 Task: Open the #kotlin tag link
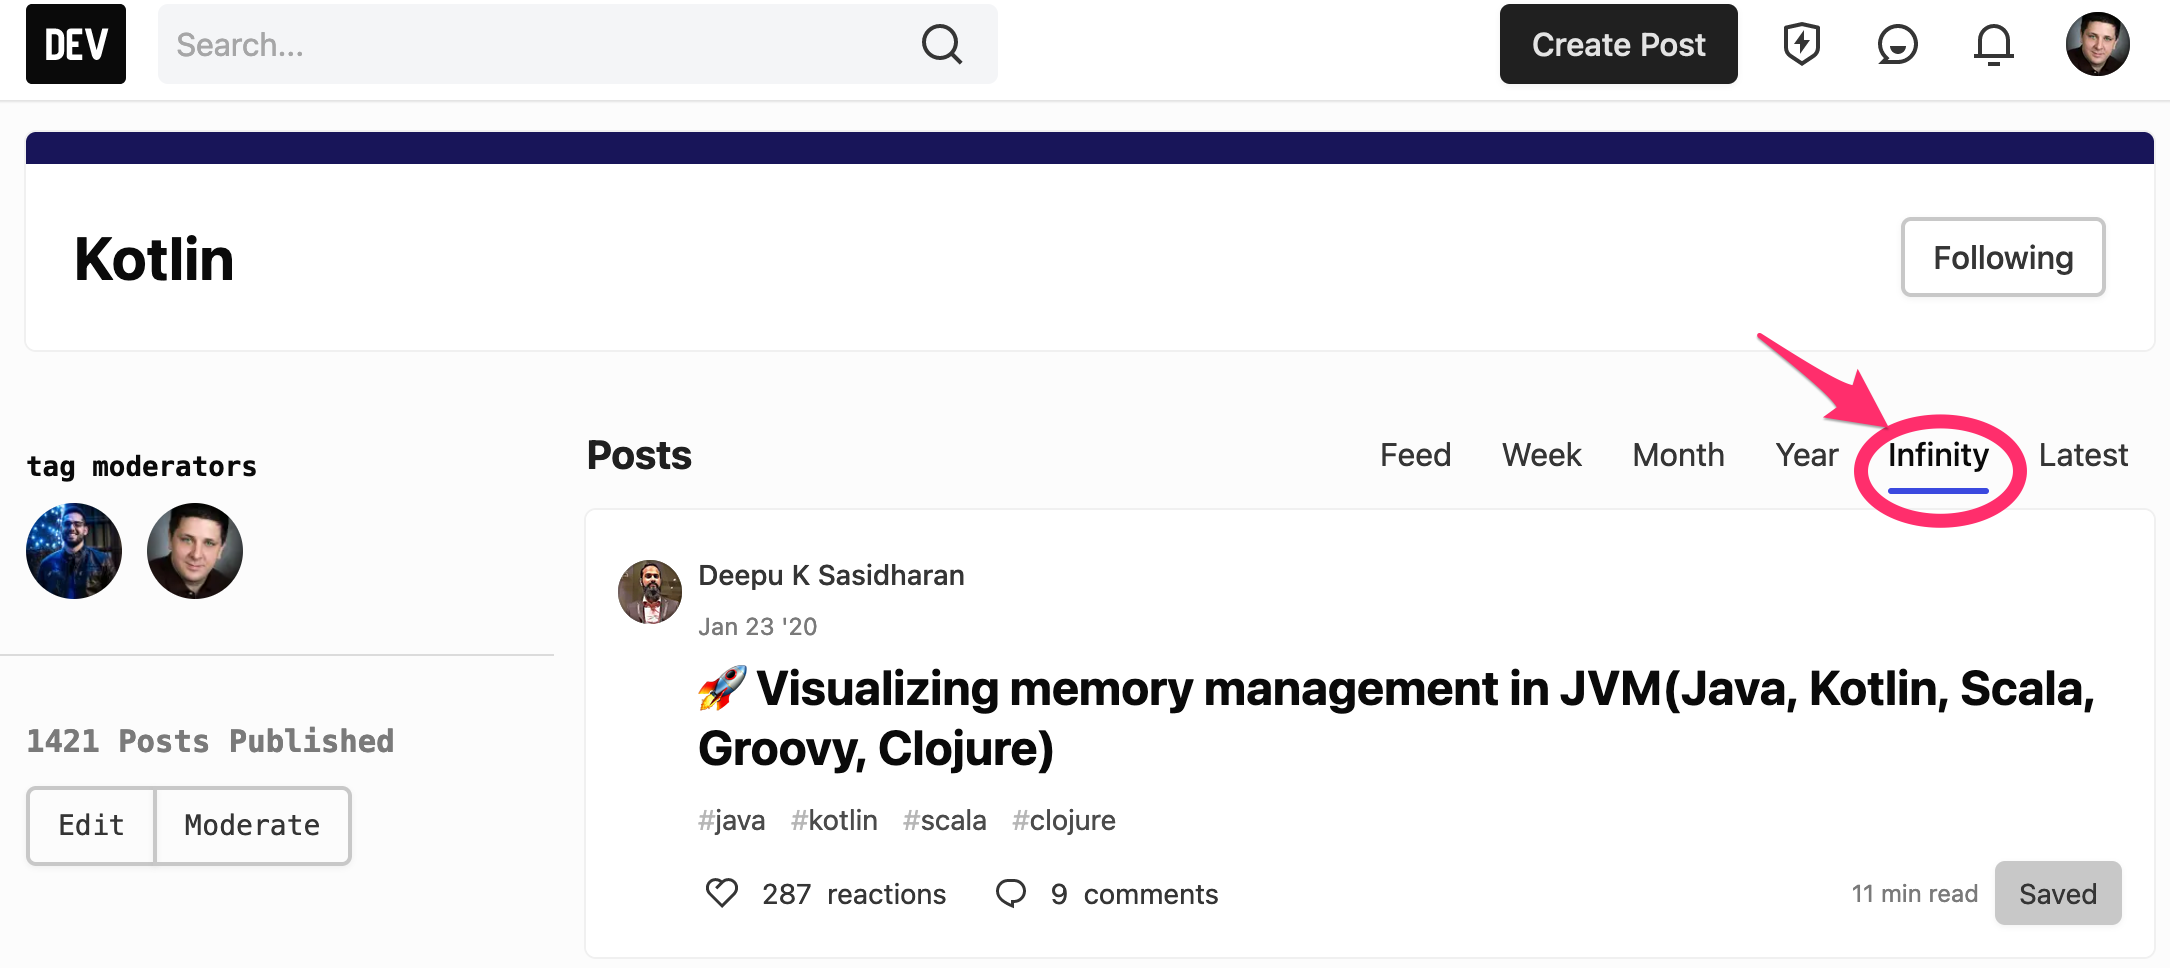834,820
